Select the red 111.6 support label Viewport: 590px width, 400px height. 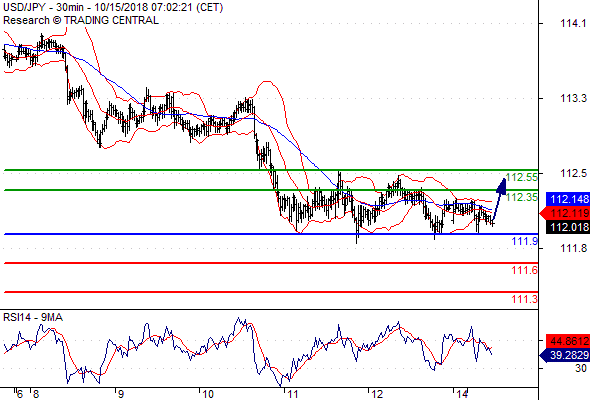[x=525, y=270]
